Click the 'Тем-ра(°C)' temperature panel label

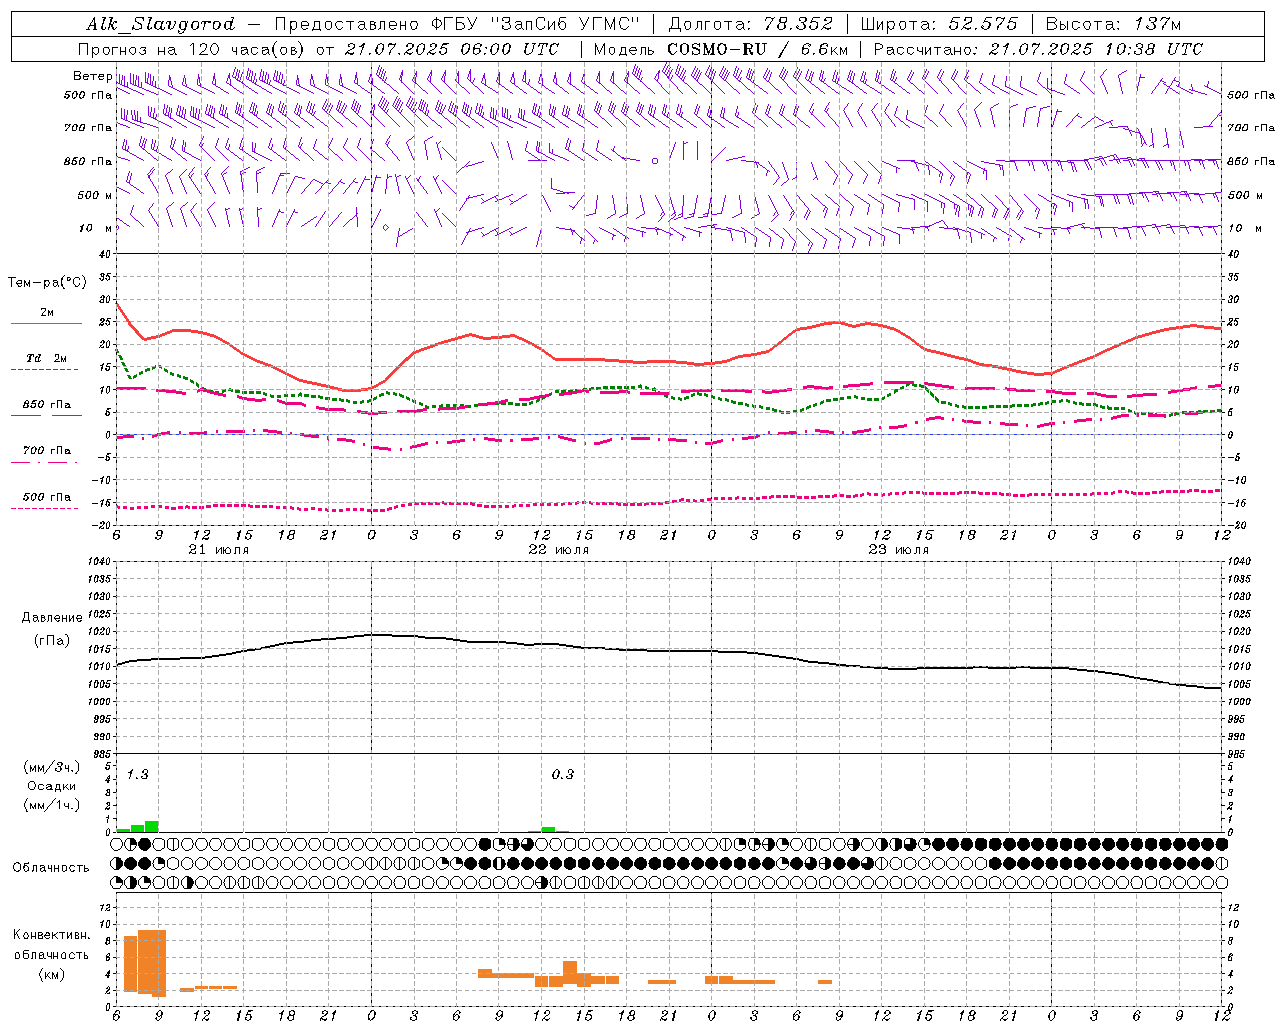[x=47, y=283]
